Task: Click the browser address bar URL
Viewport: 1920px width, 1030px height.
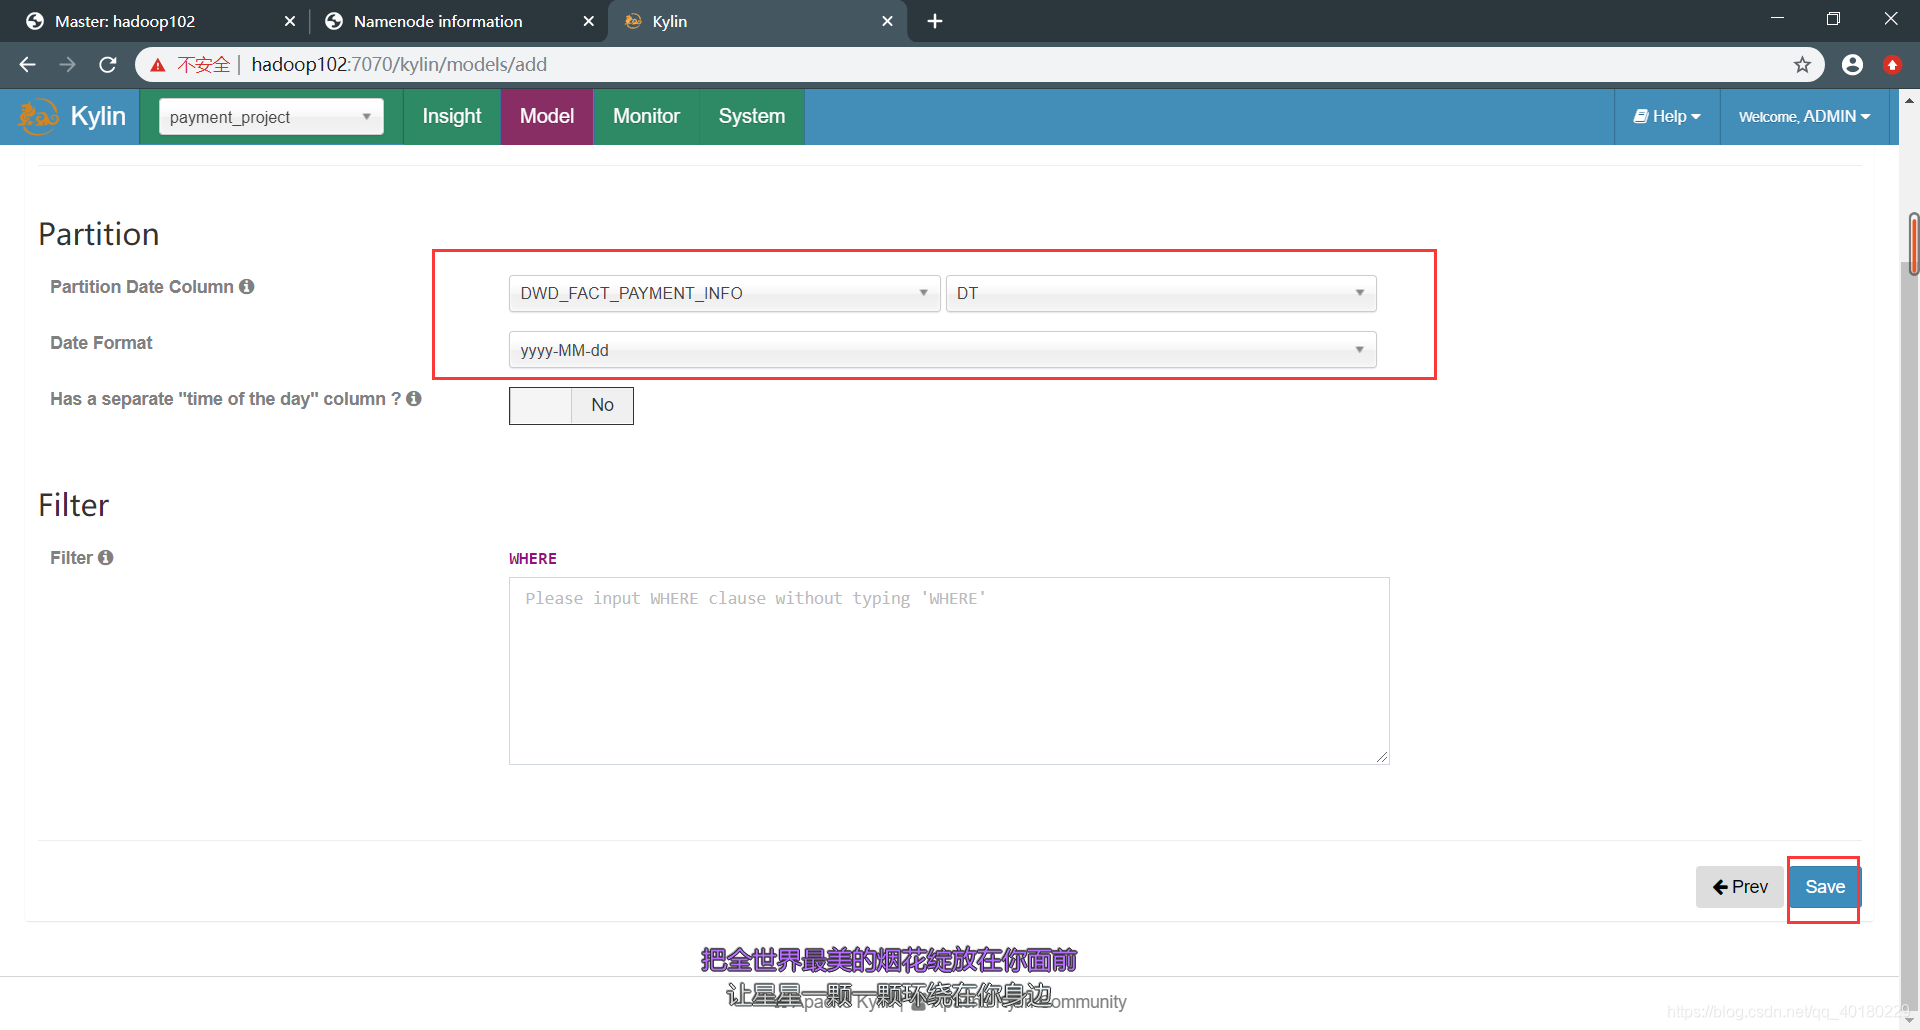Action: click(399, 65)
